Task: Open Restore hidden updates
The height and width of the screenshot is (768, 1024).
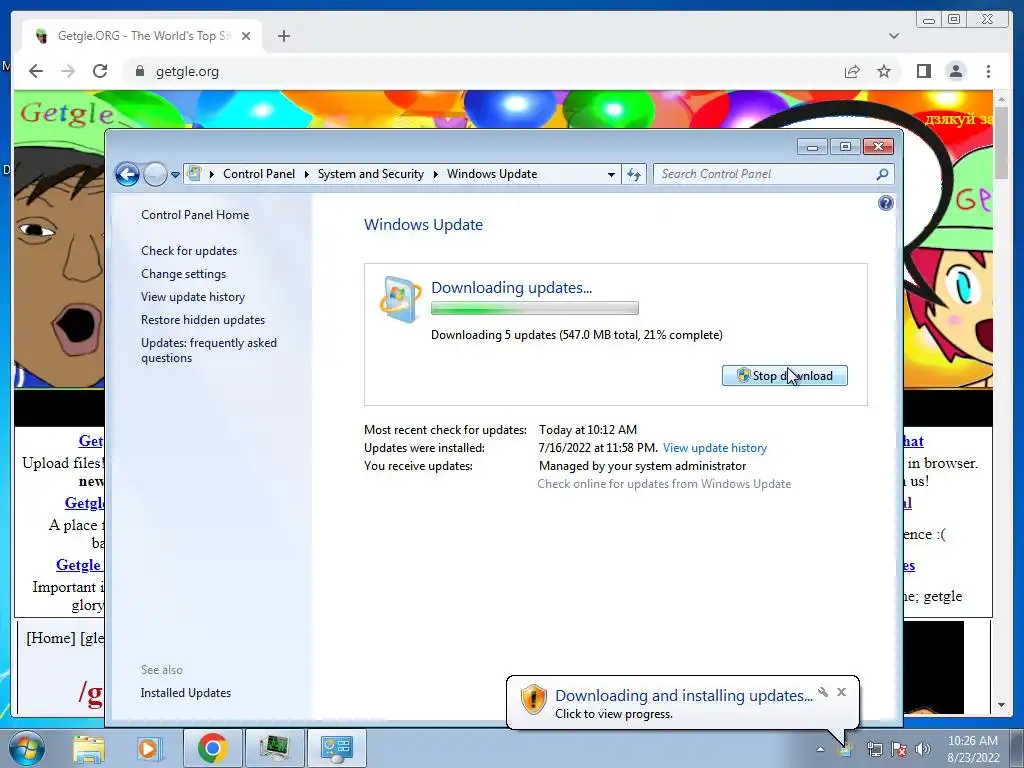Action: pos(203,319)
